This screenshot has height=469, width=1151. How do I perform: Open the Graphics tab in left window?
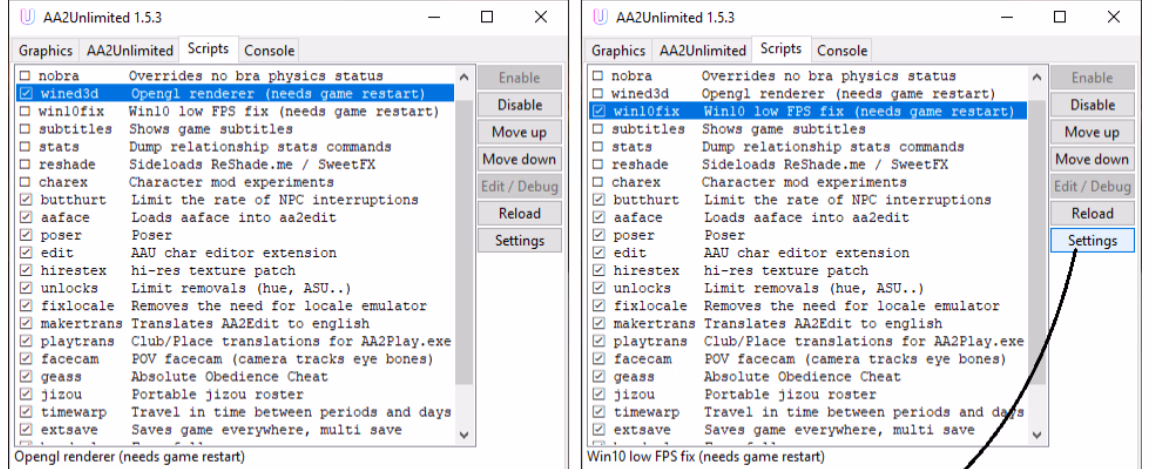pyautogui.click(x=46, y=51)
